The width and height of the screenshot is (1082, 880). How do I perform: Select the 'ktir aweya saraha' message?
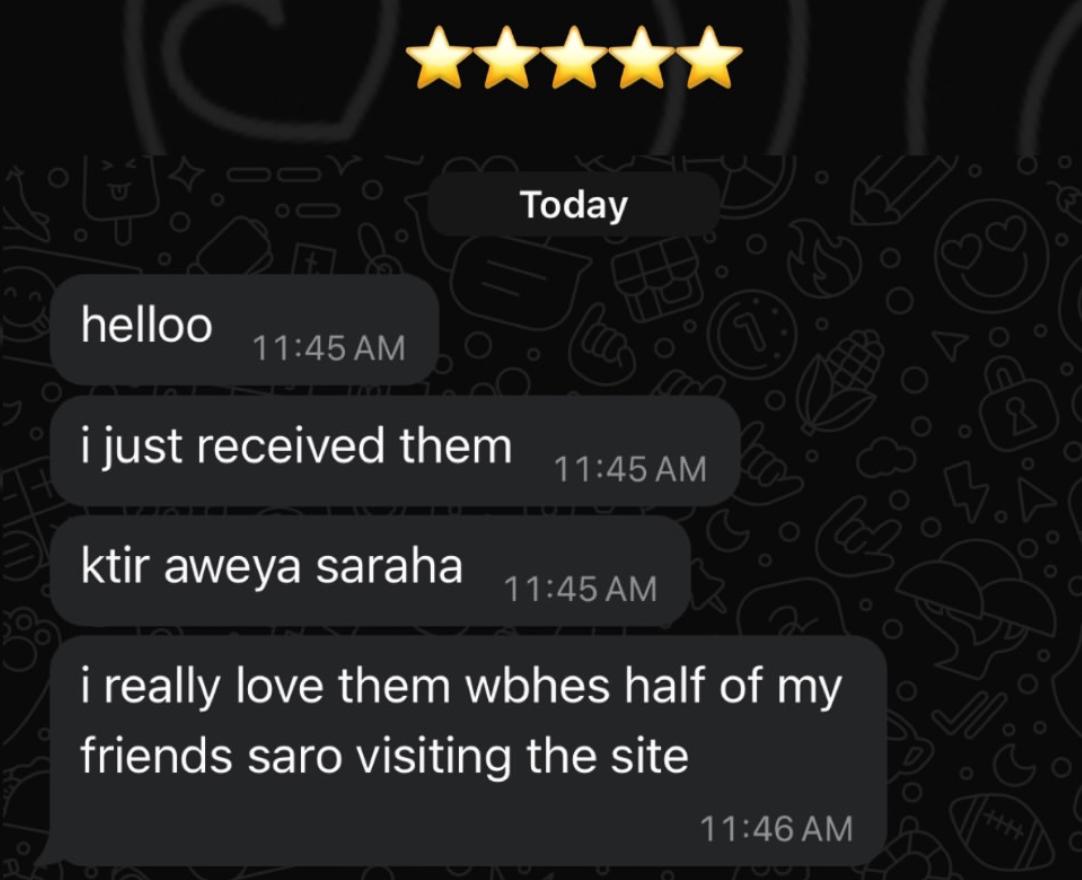coord(371,571)
